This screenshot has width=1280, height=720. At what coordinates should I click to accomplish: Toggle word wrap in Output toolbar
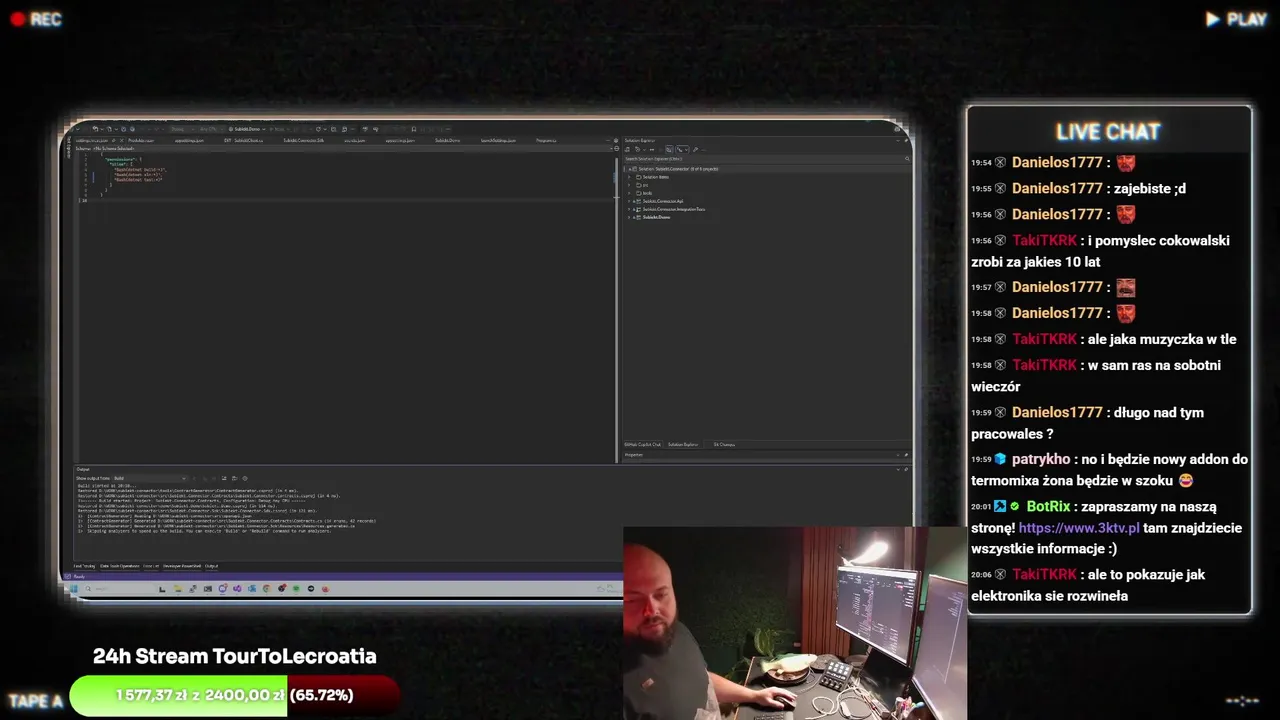[235, 478]
